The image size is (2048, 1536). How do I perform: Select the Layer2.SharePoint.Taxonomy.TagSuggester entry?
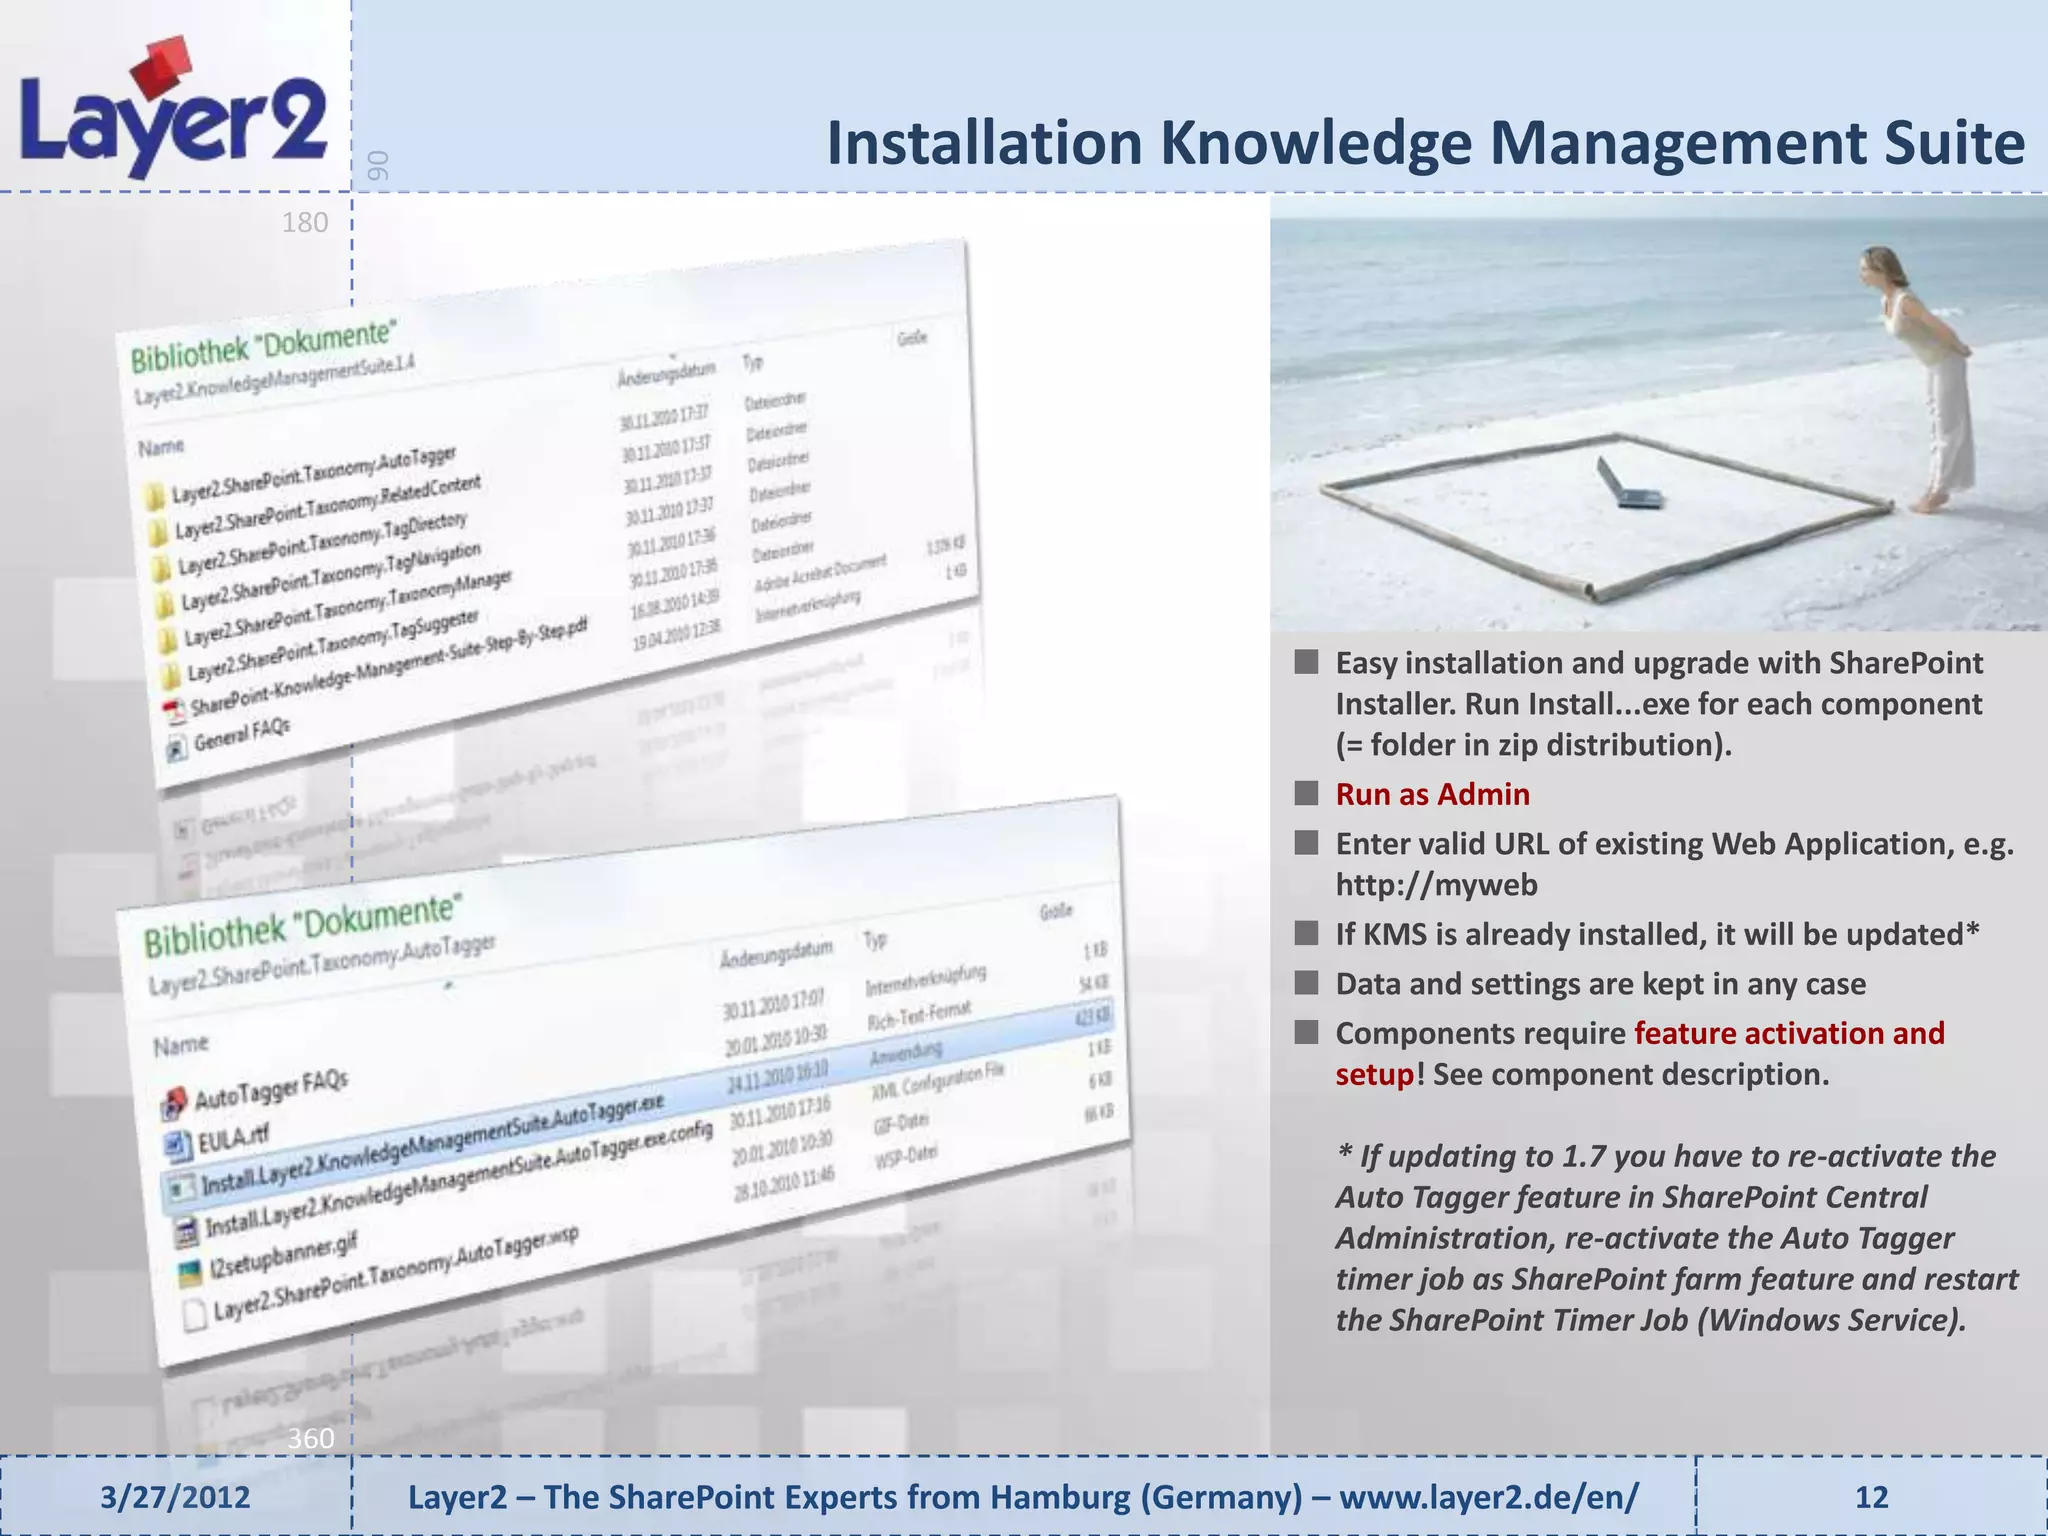(x=333, y=645)
